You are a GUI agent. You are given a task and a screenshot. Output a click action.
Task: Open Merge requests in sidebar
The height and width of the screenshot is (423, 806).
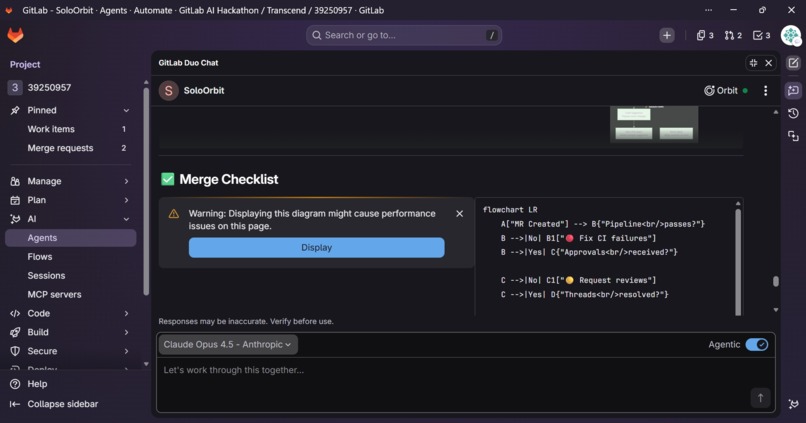point(70,148)
